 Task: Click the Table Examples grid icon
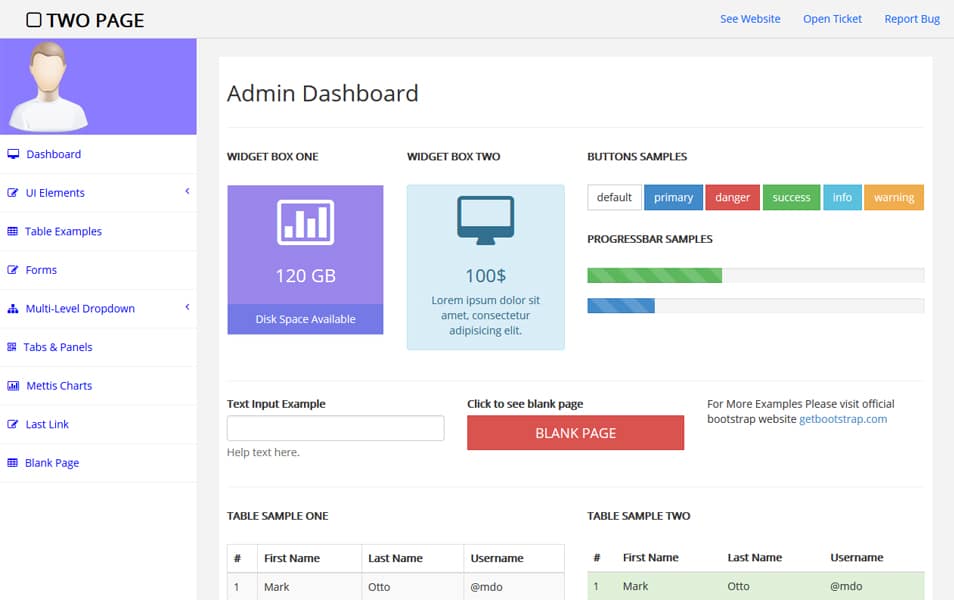[x=14, y=231]
